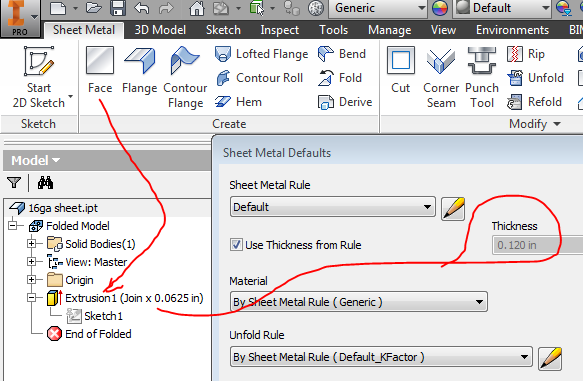
Task: Open the Sheet Metal Rule Default dropdown
Action: (x=333, y=207)
